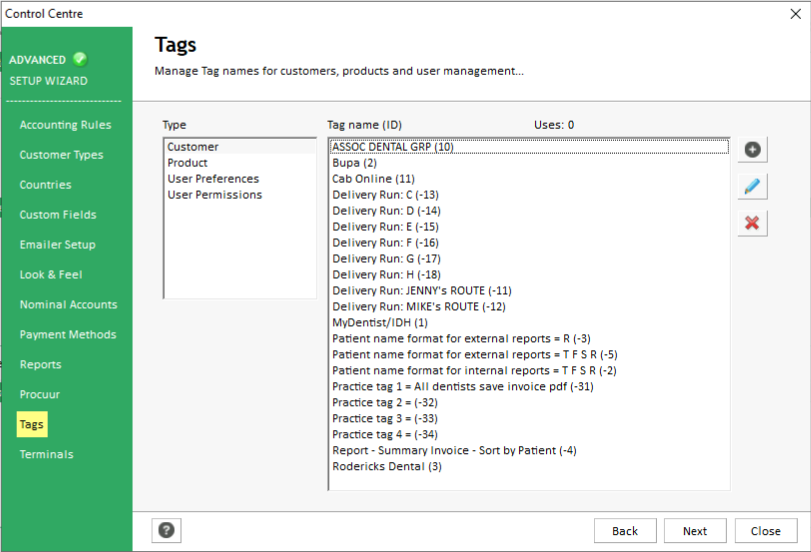Select Delivery Run: G (-17)
Image resolution: width=811 pixels, height=552 pixels.
(x=529, y=259)
